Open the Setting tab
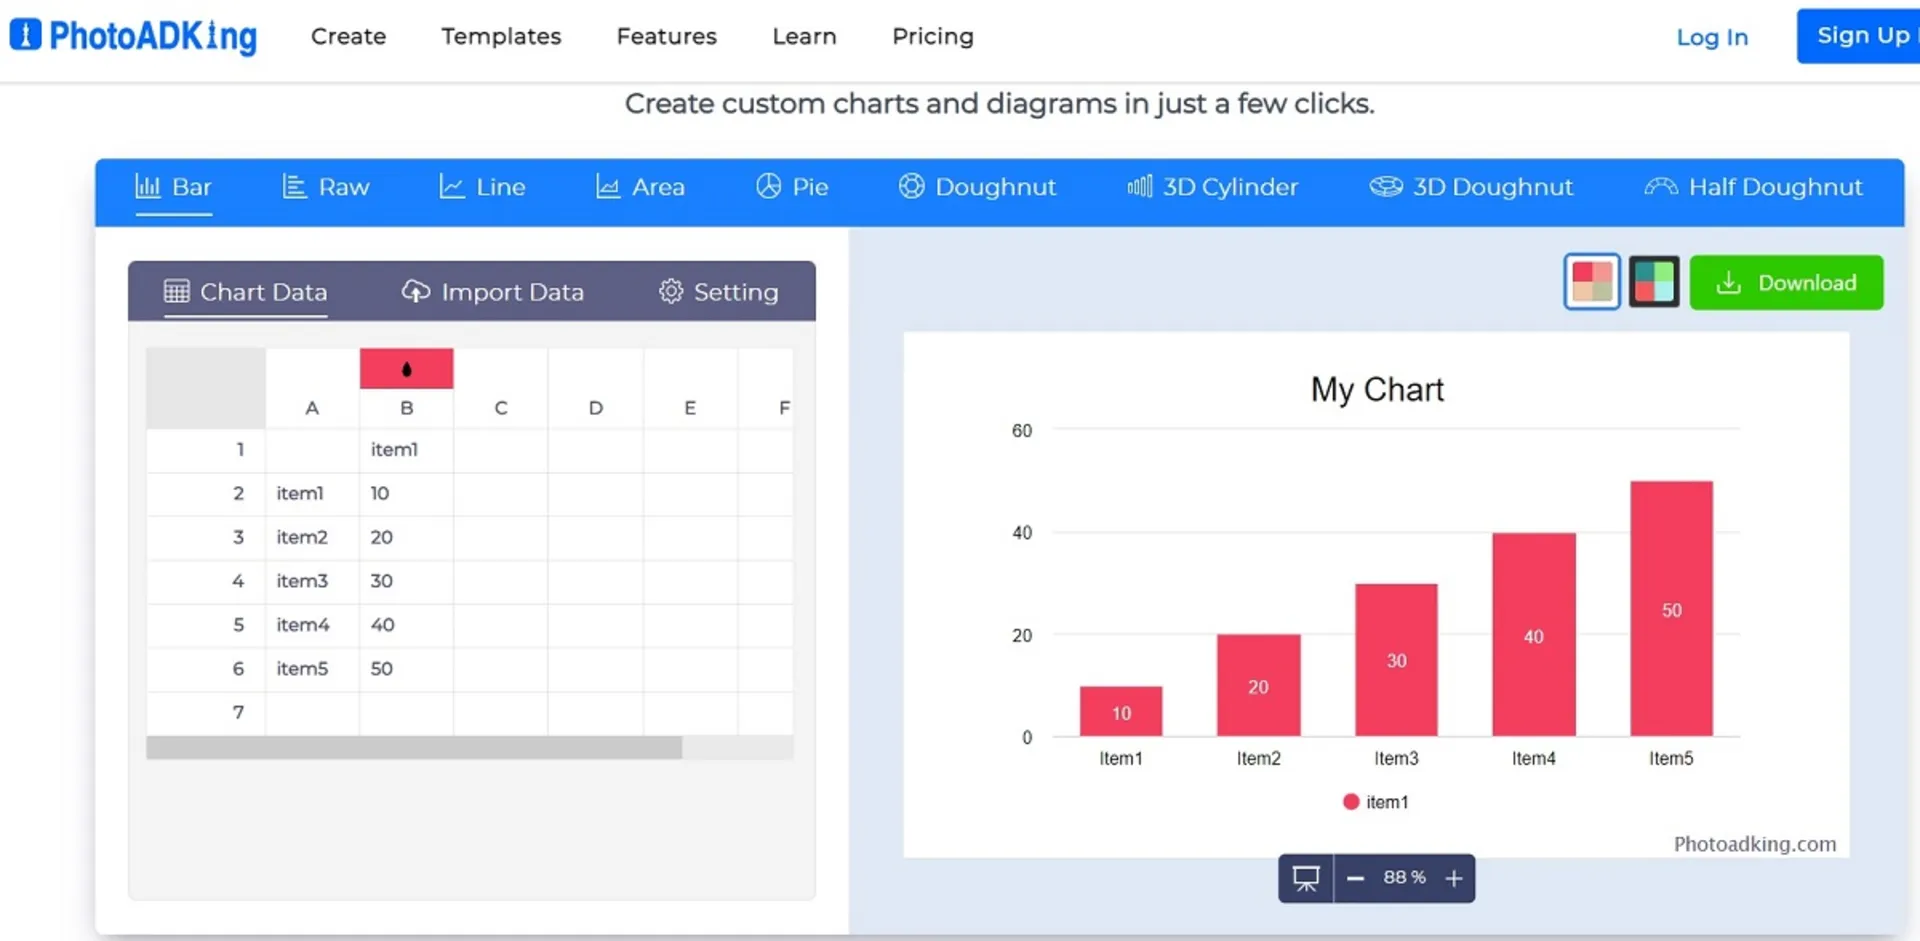The image size is (1920, 941). [x=718, y=292]
